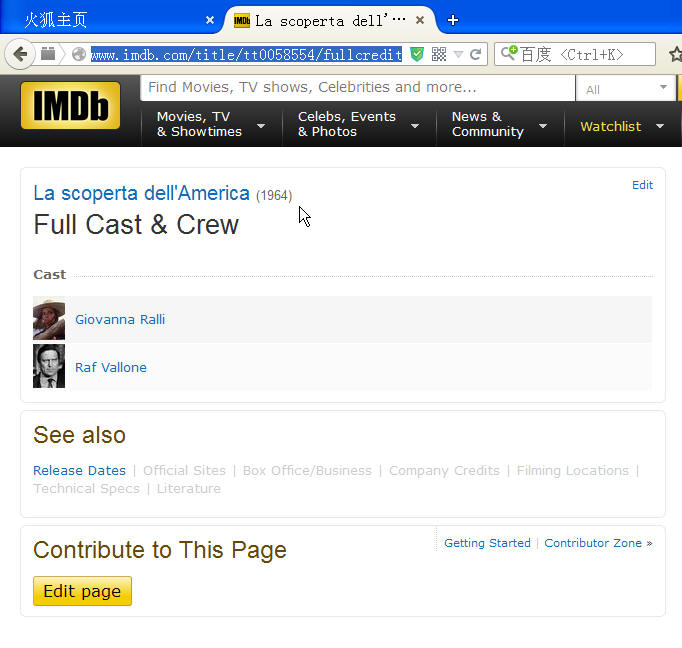Open the Getting Started link
Viewport: 682px width, 648px height.
click(487, 543)
